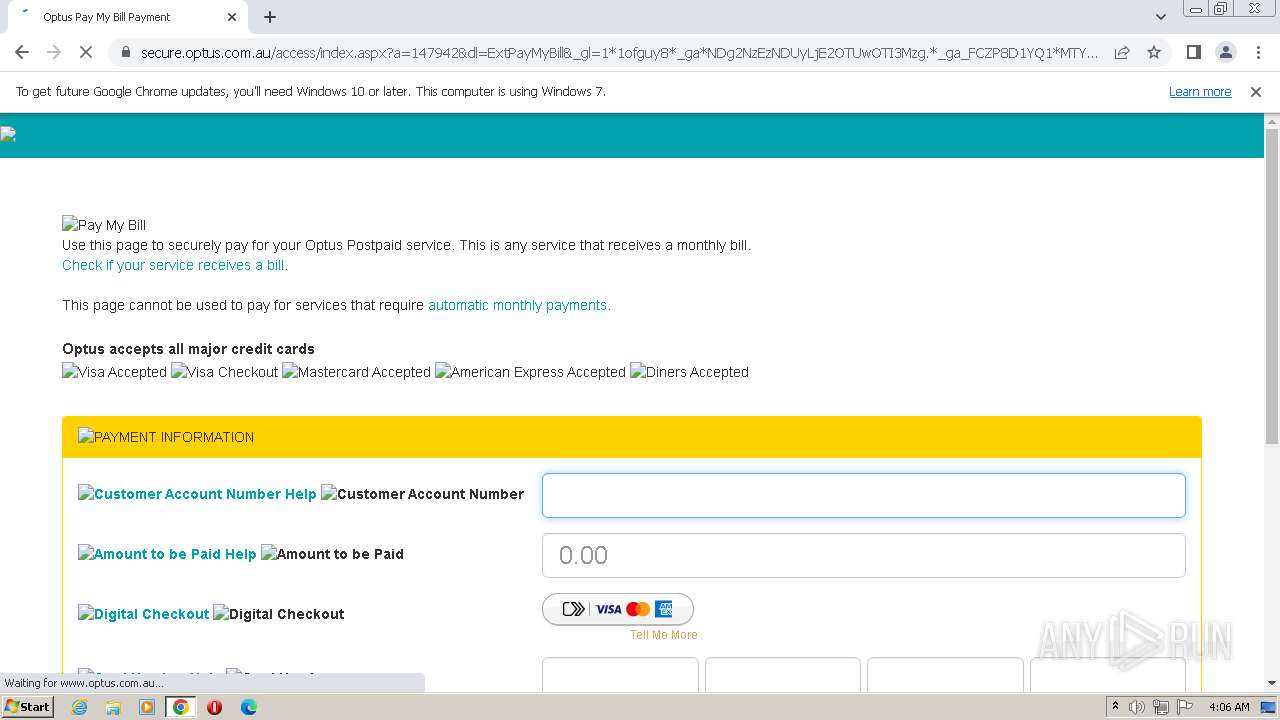Click the Diners Accepted image
The width and height of the screenshot is (1280, 720).
coord(689,372)
